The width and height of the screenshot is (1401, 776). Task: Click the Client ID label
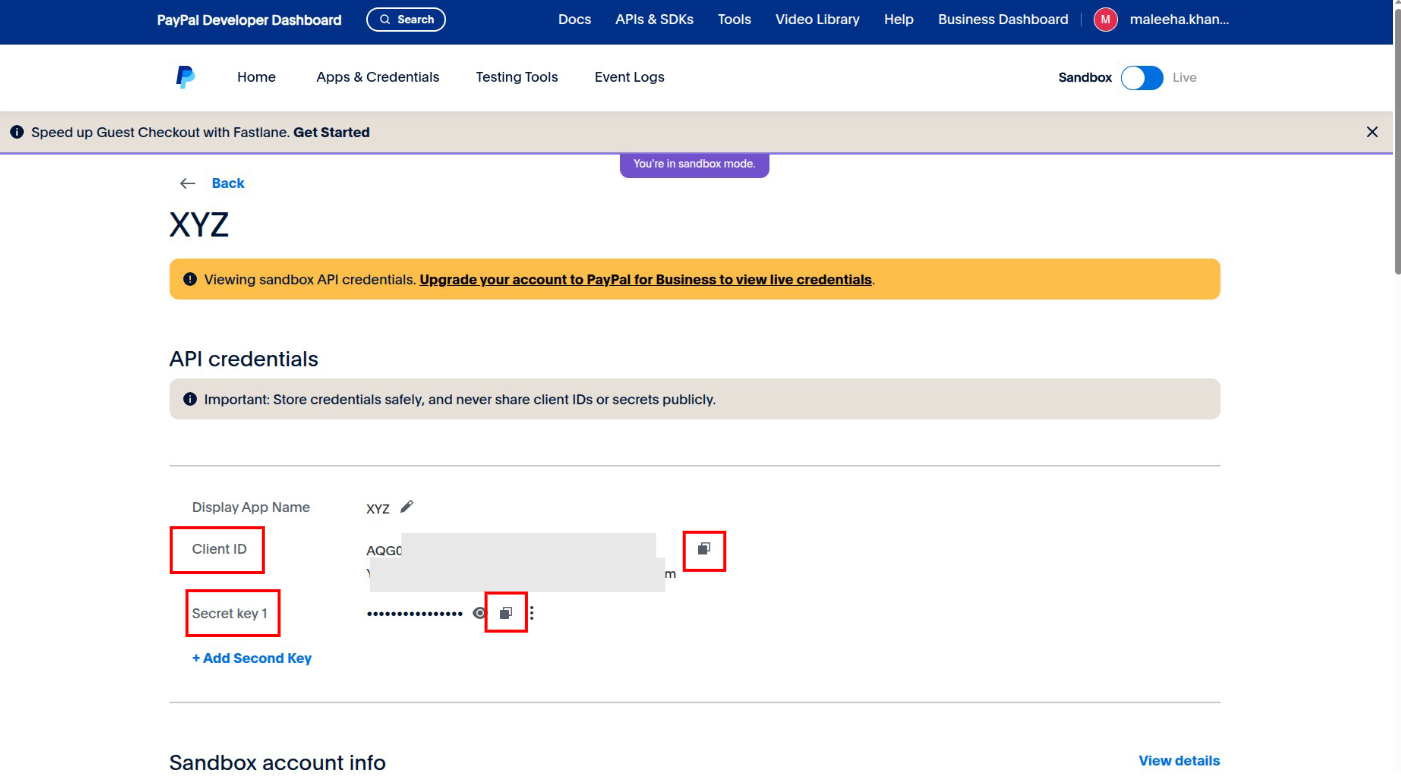(x=219, y=549)
